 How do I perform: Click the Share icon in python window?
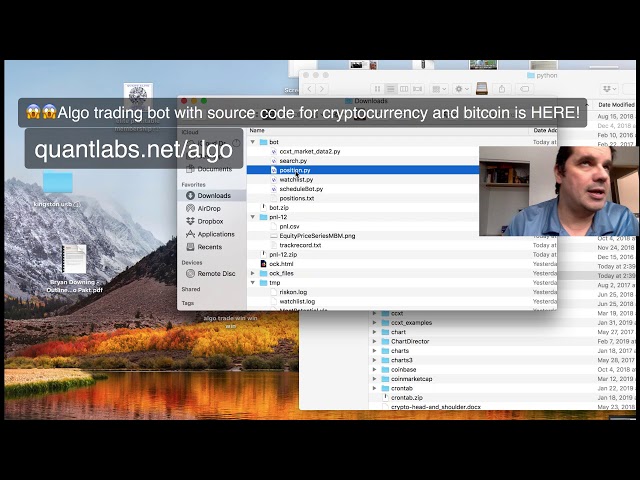tap(502, 89)
